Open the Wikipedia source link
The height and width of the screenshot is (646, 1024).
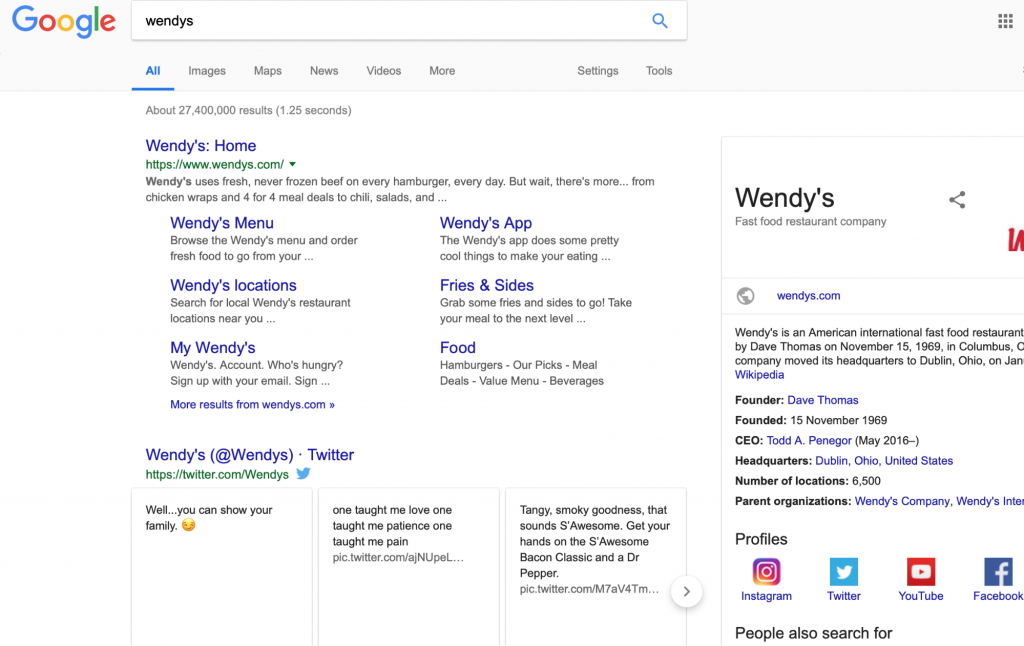[760, 375]
